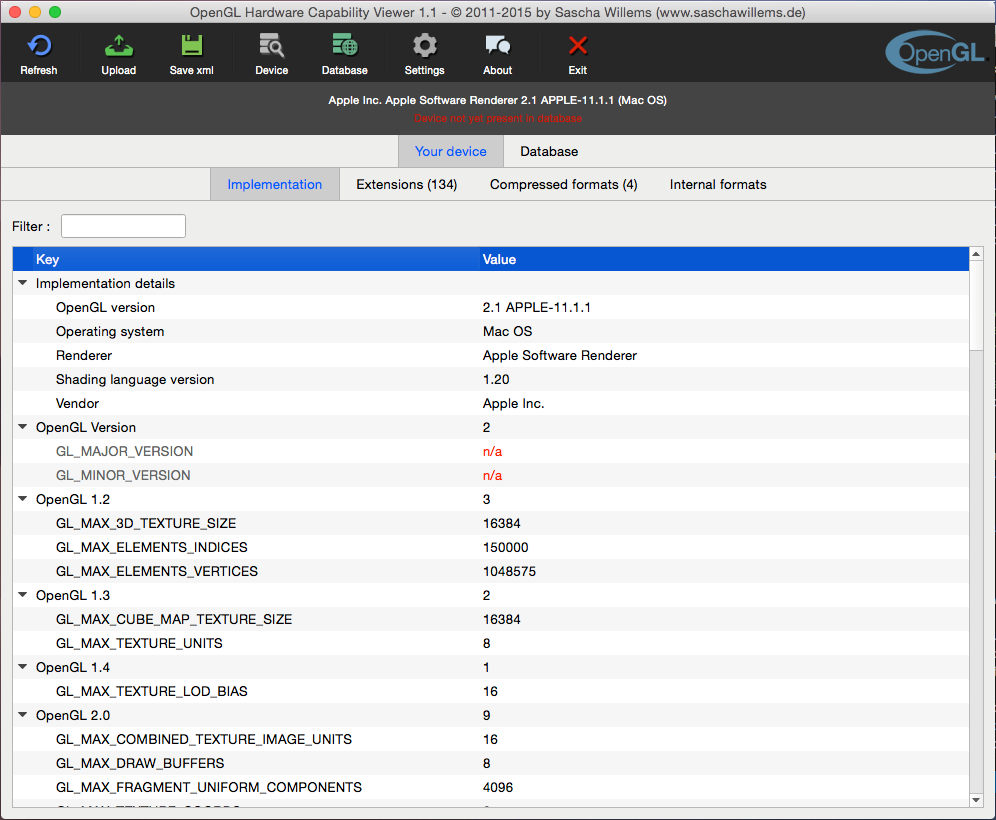Viewport: 996px width, 820px height.
Task: Sort by the Value column header
Action: (723, 259)
